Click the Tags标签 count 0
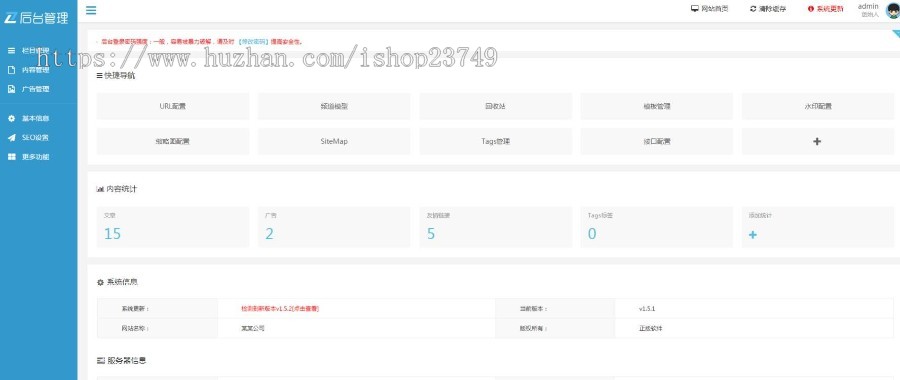 tap(592, 234)
